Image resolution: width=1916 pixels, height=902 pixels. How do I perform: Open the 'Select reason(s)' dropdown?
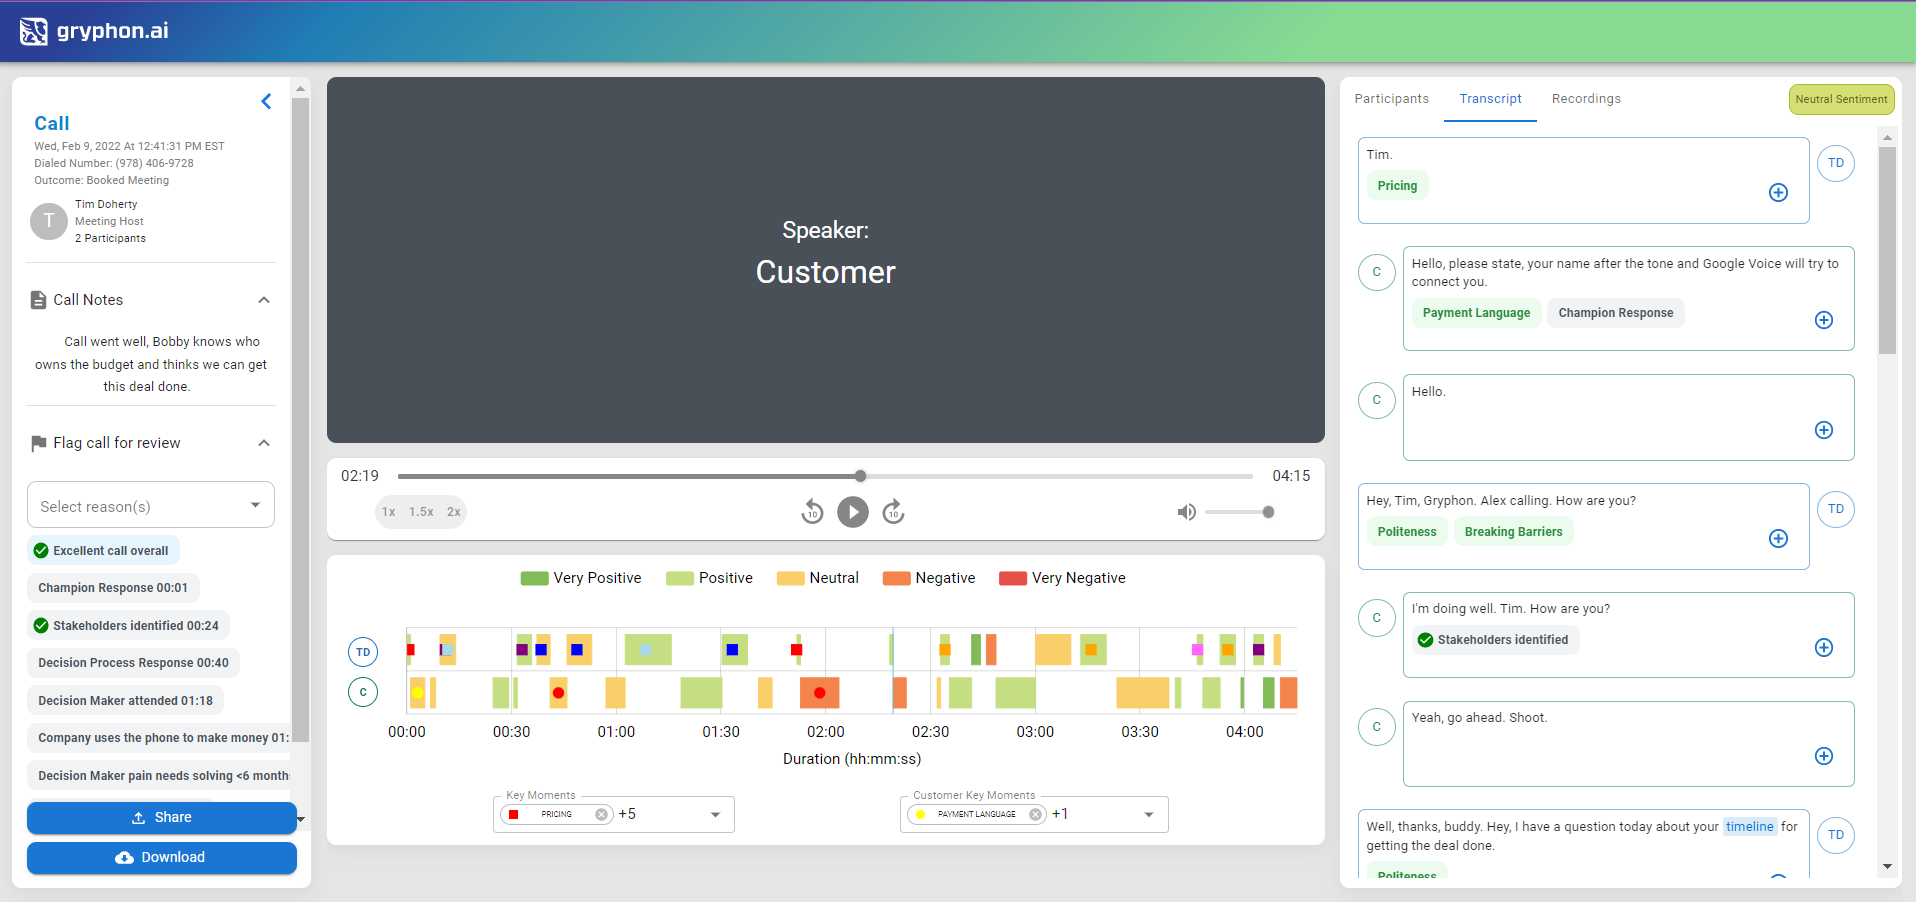pyautogui.click(x=151, y=506)
